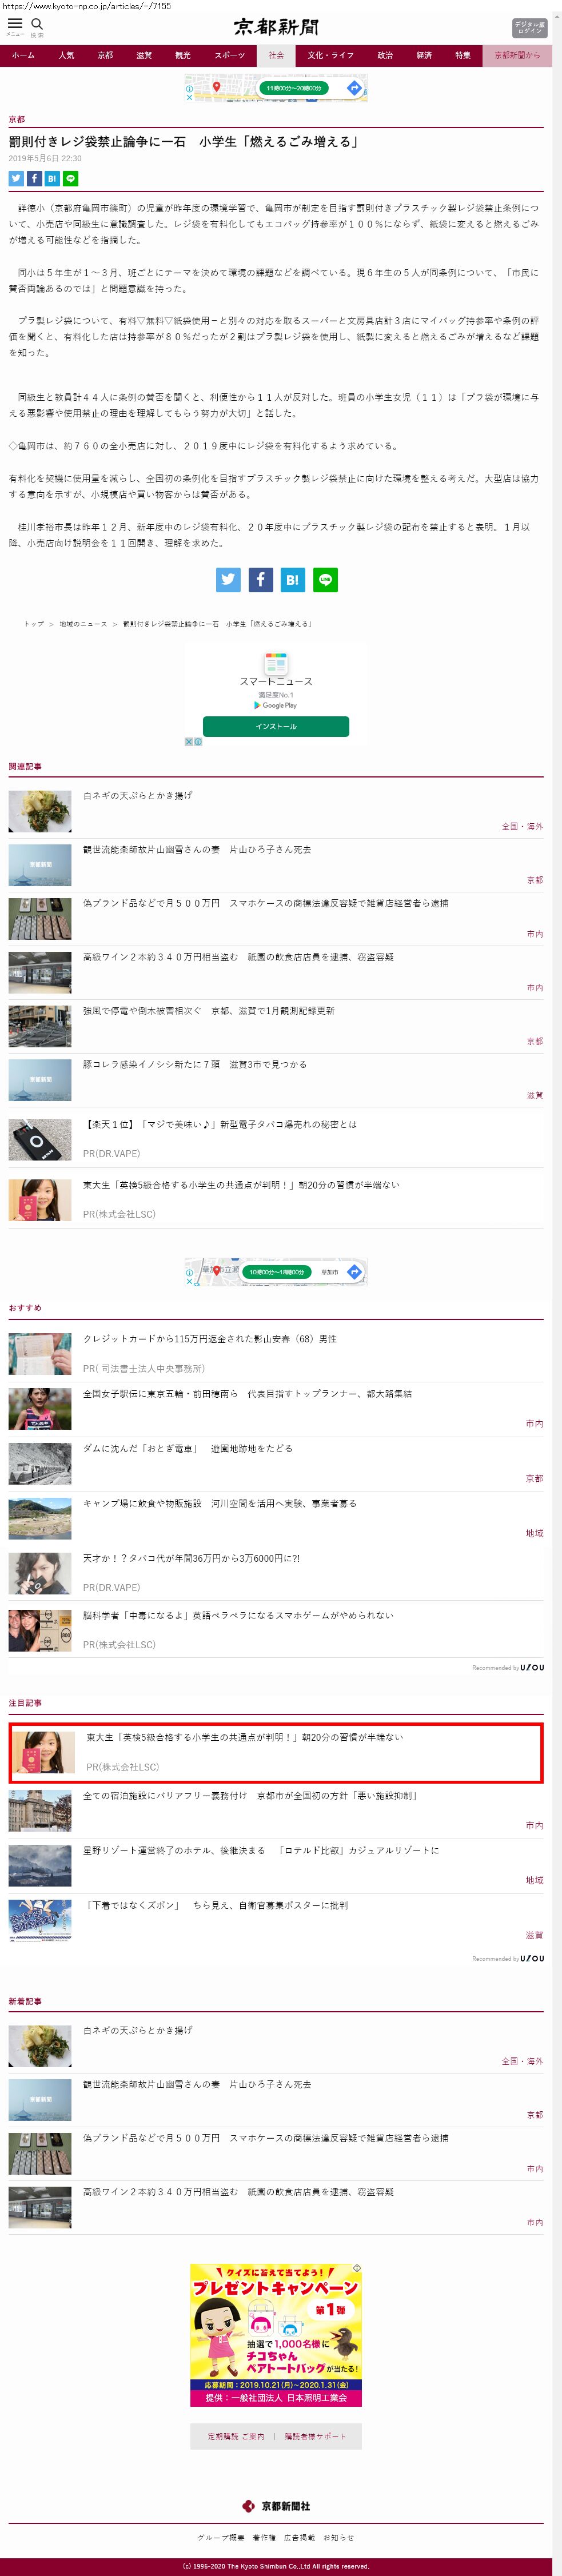Close the Smart News ad with X icon
Screen dimensions: 562x2576
pos(189,741)
